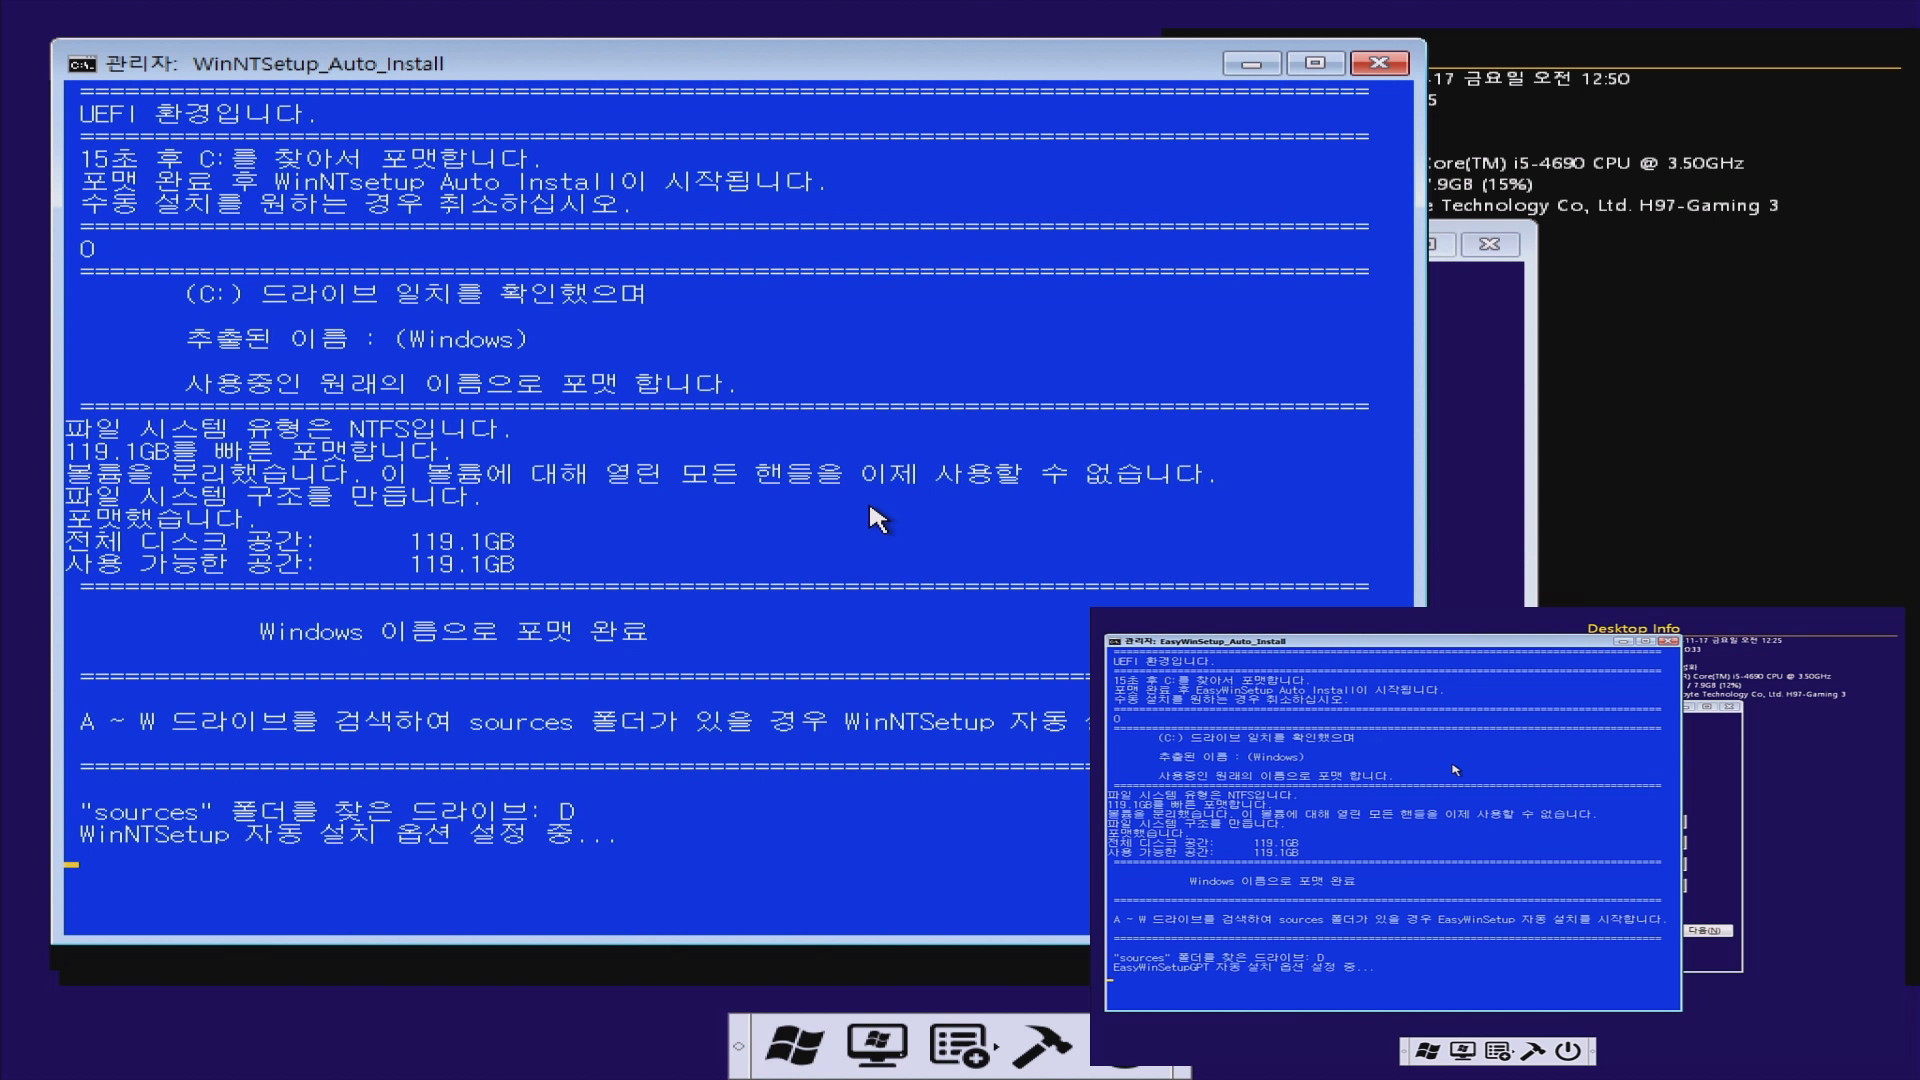Minimize the WinNTSetup_Auto_Install console window
This screenshot has width=1920, height=1080.
pos(1251,63)
